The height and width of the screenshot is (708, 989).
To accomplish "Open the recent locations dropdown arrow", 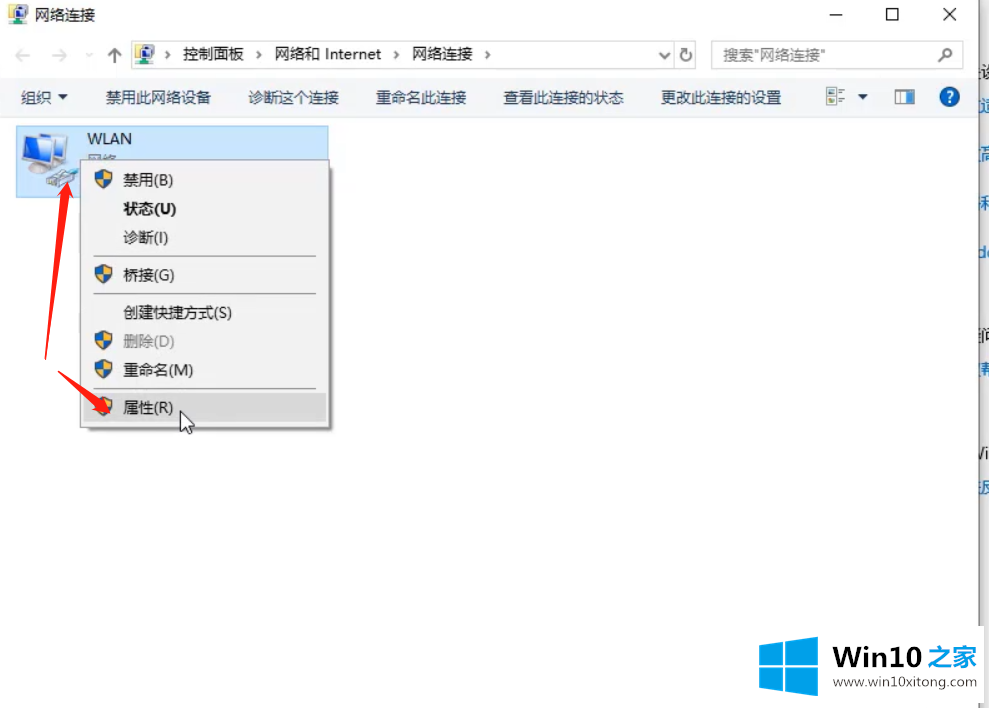I will coord(89,56).
